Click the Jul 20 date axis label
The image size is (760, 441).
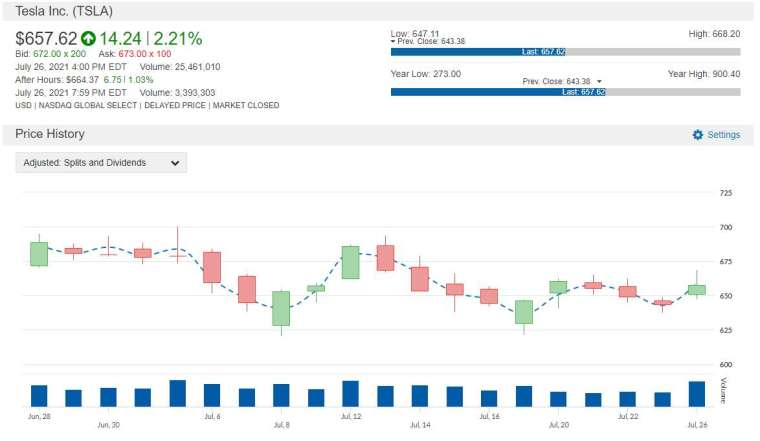coord(558,425)
